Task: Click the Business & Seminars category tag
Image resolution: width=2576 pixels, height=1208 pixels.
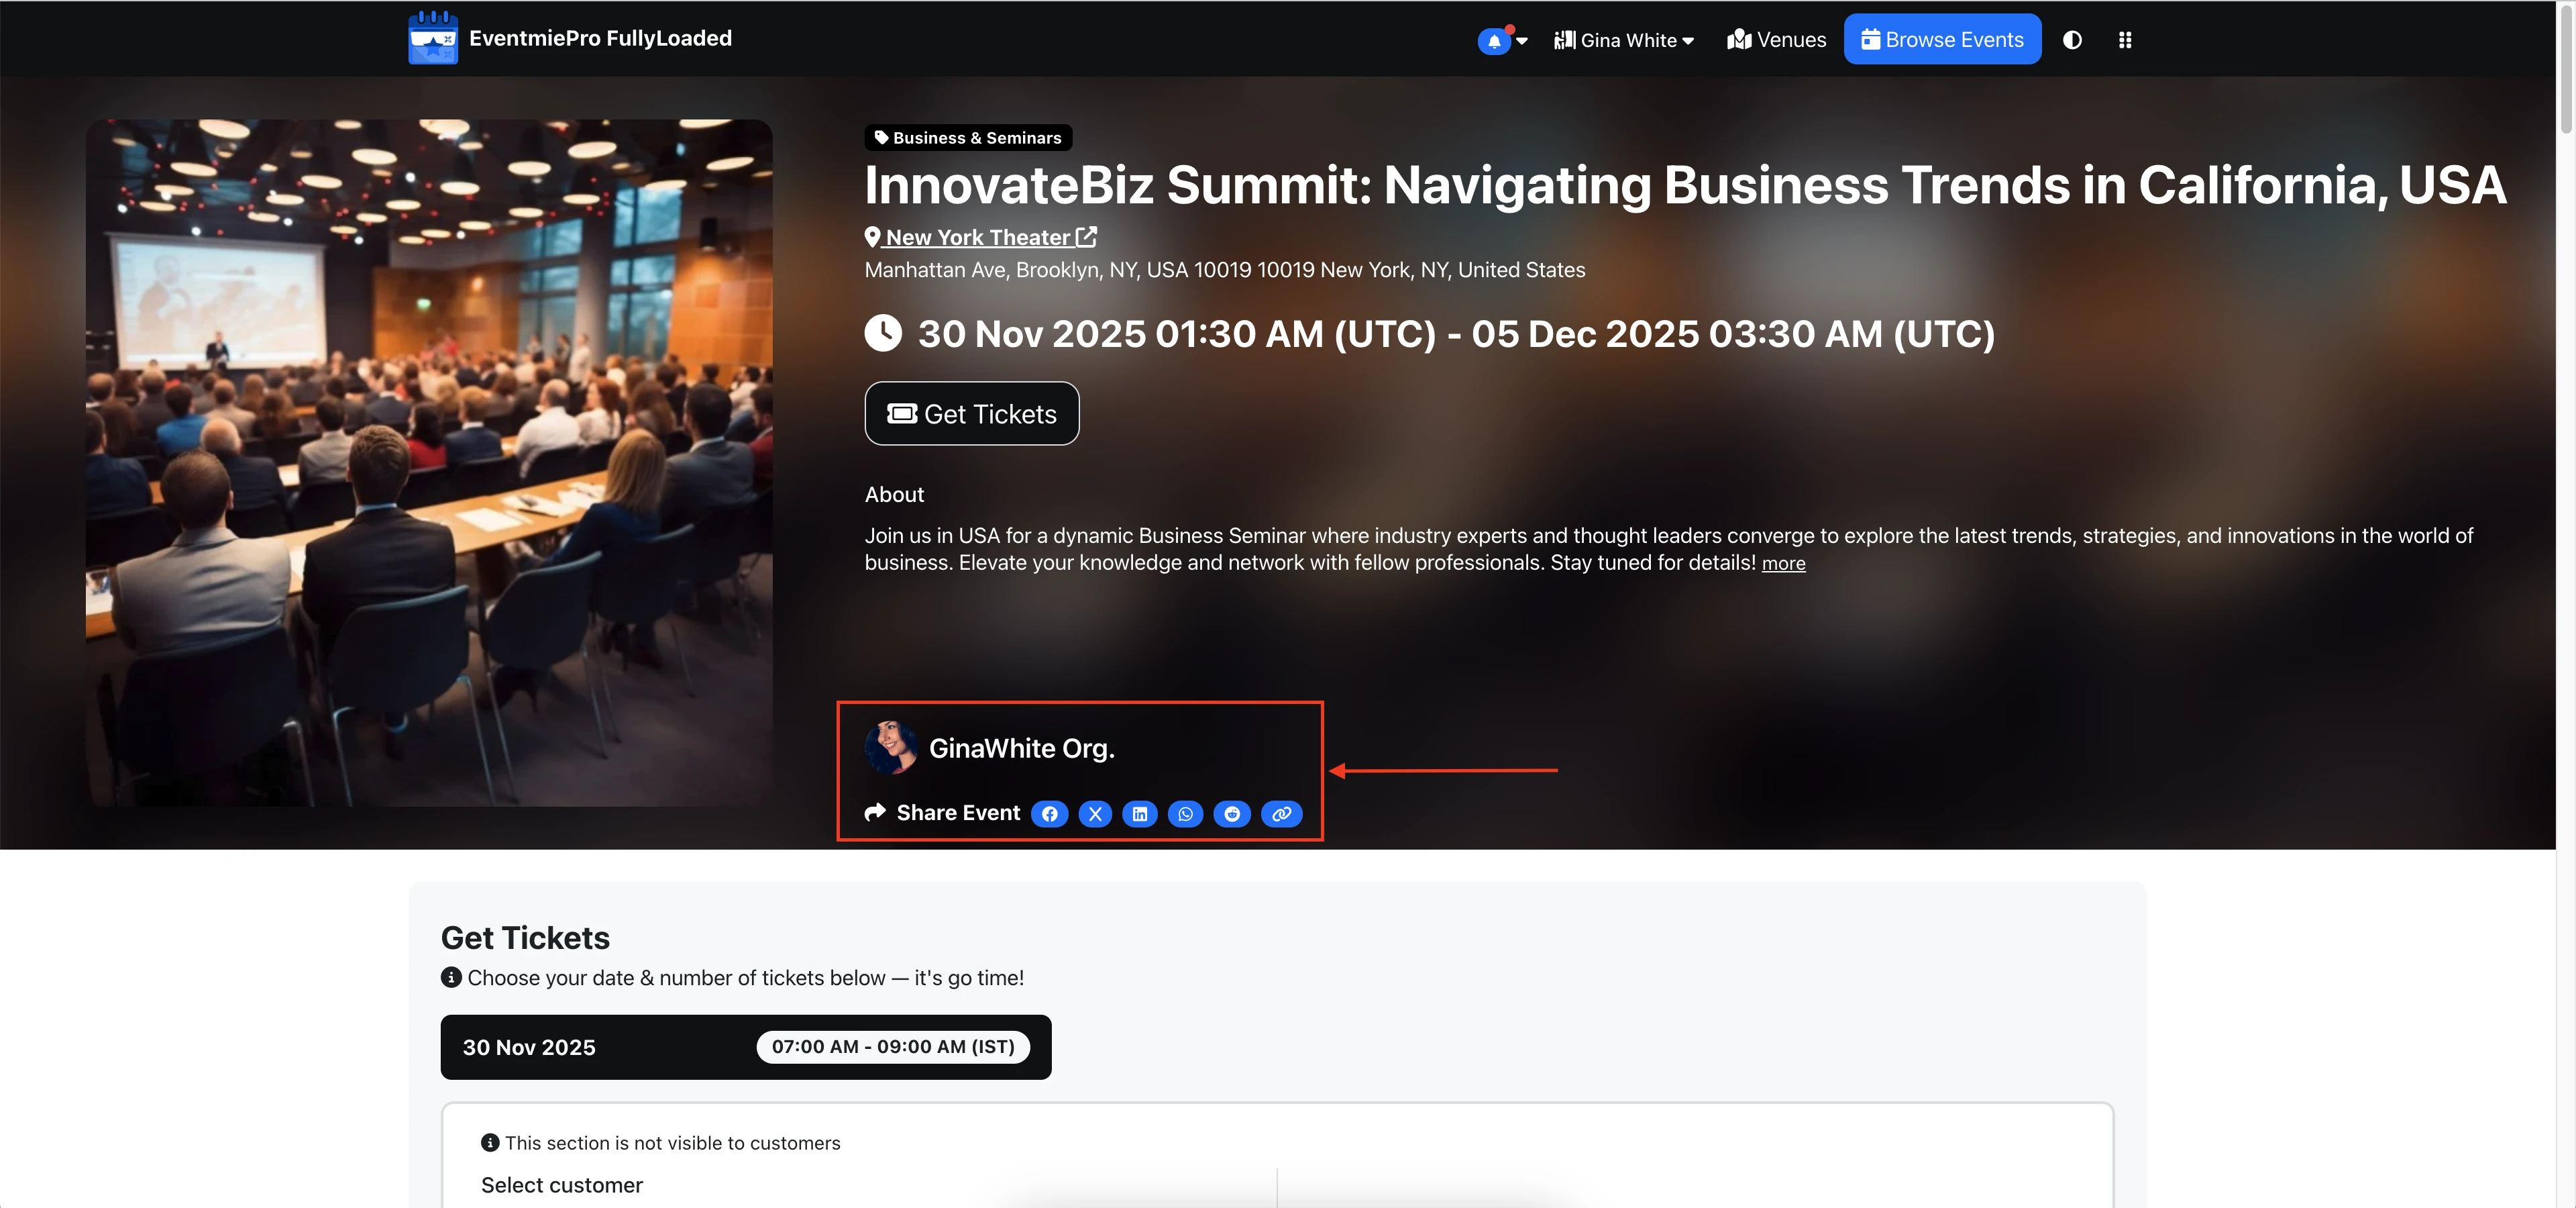Action: [968, 137]
